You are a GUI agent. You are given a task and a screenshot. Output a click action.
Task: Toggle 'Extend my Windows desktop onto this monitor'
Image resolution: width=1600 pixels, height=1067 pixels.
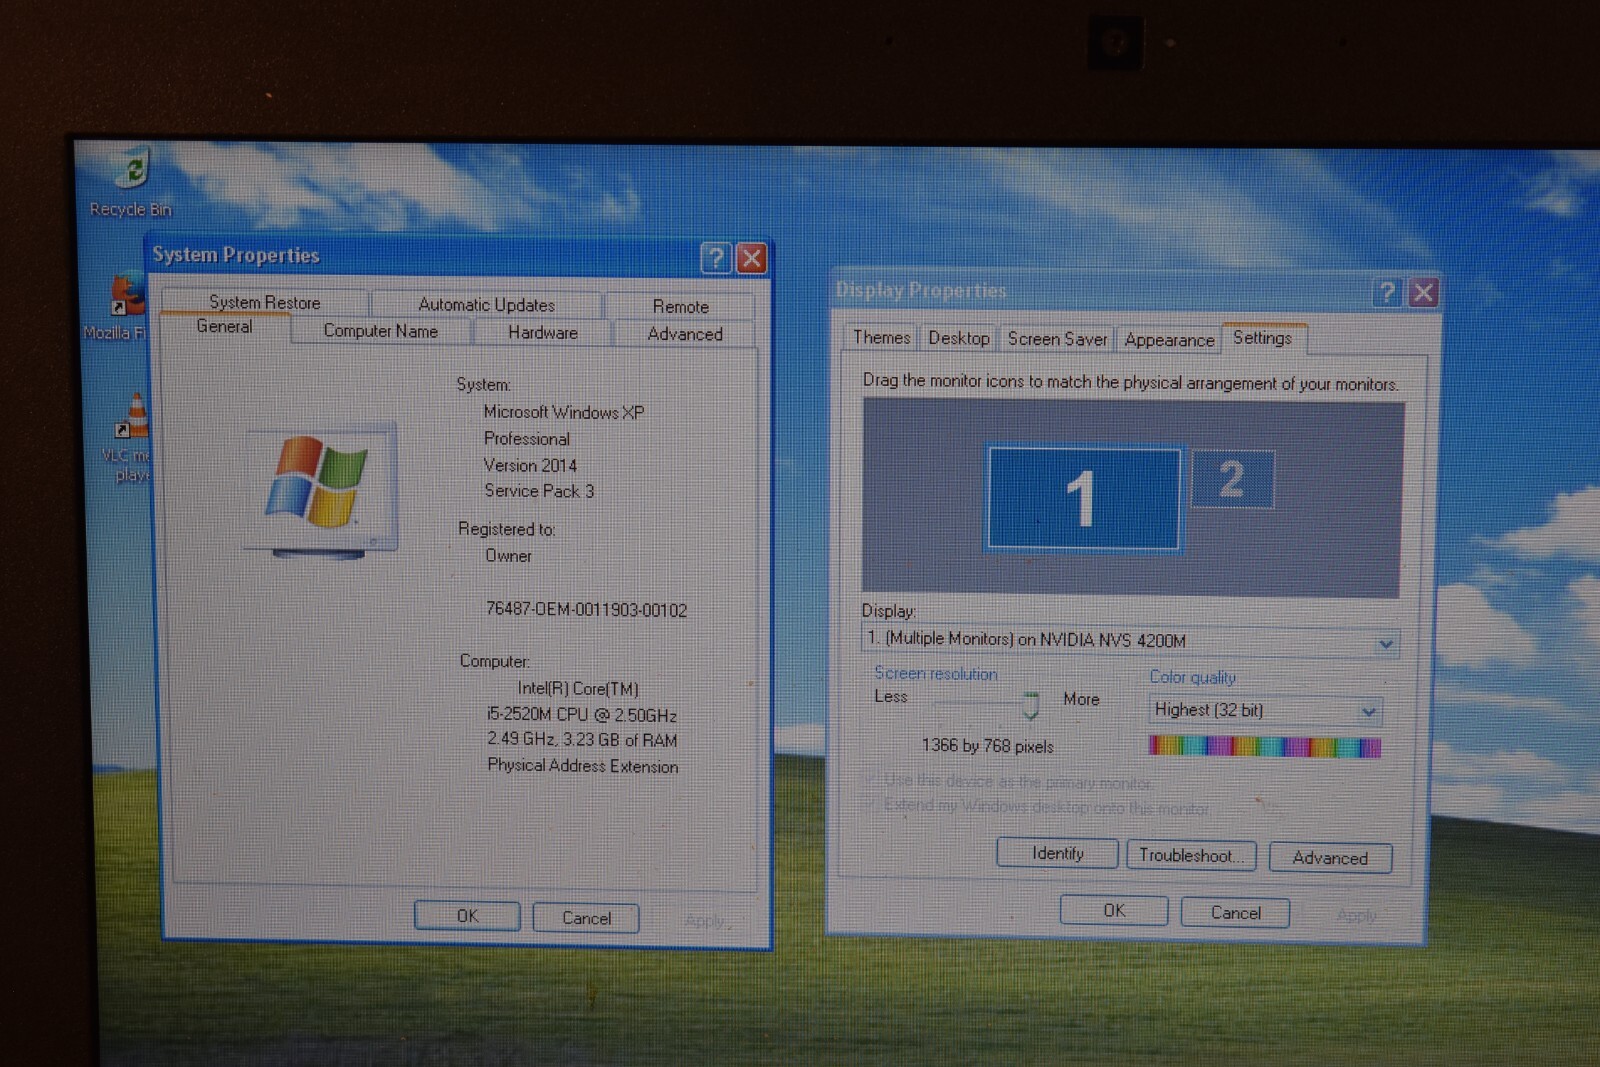click(1037, 806)
